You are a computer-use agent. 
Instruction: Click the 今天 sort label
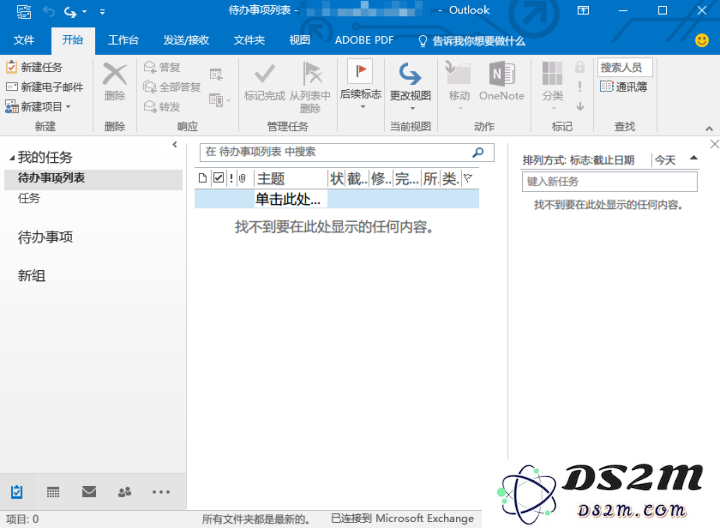665,160
